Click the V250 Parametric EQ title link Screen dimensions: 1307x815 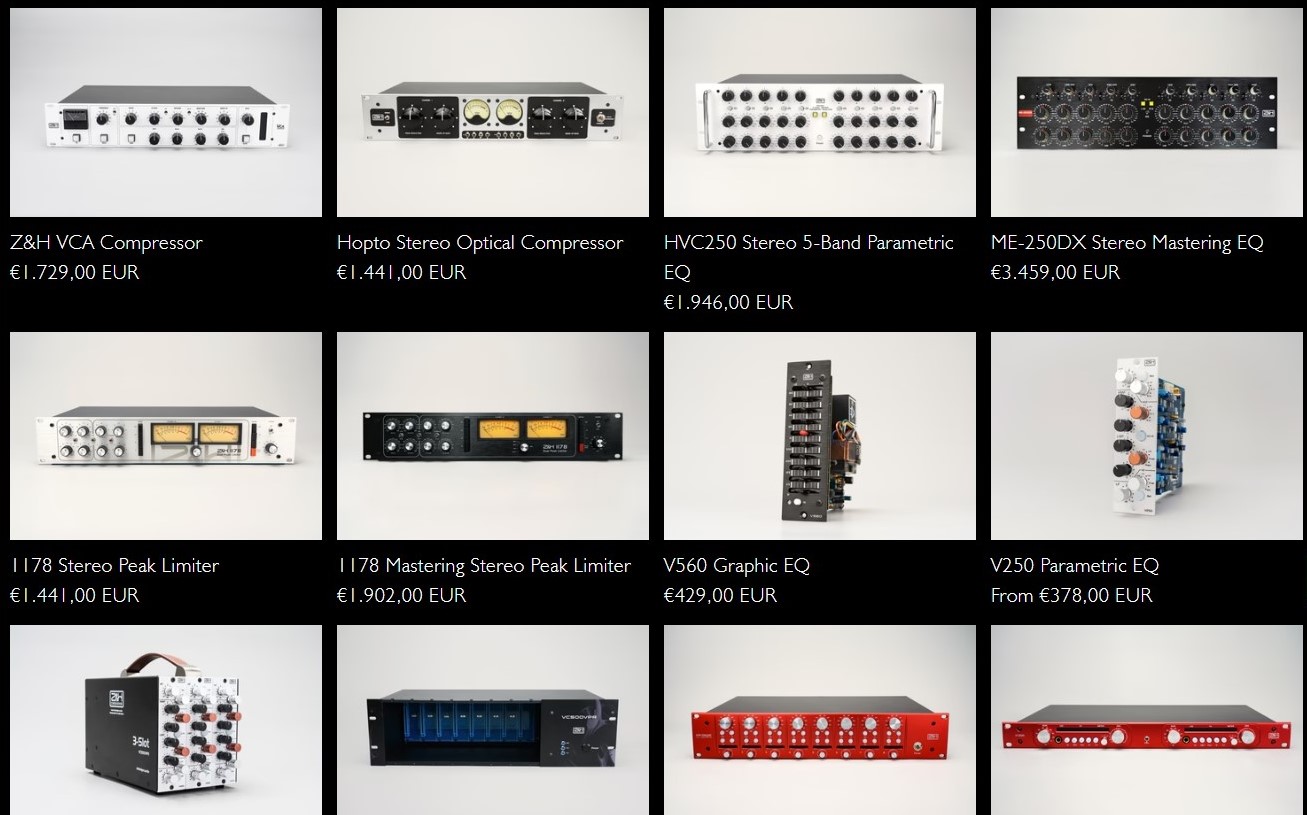[x=1075, y=566]
